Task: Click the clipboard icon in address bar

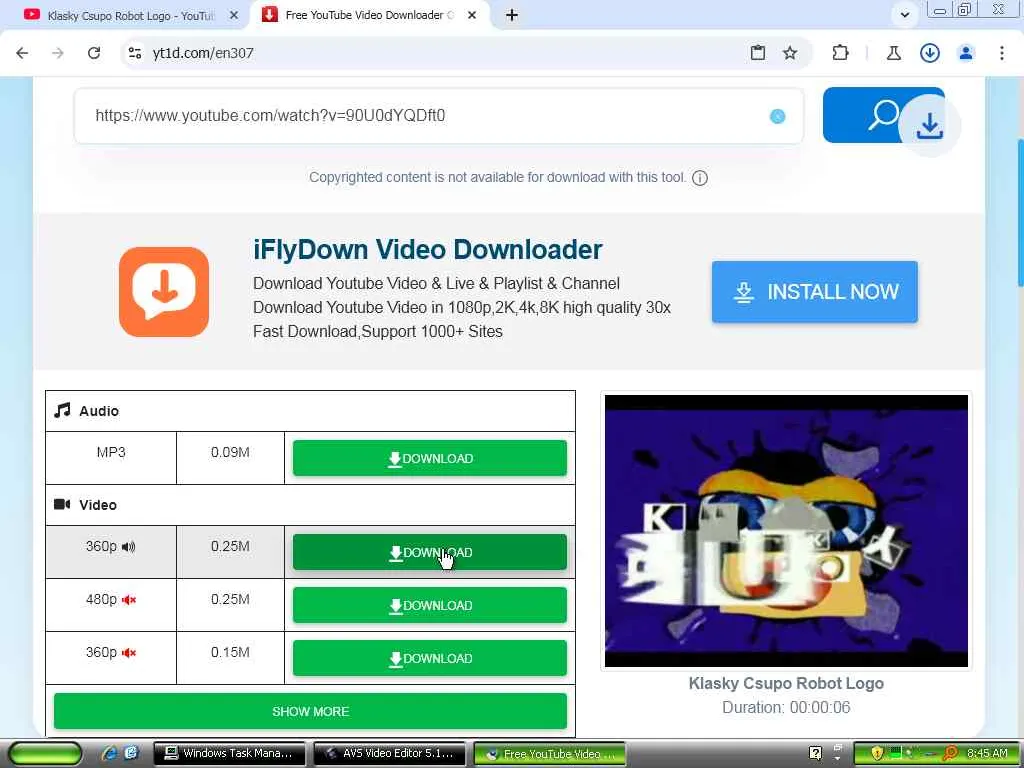Action: [758, 53]
